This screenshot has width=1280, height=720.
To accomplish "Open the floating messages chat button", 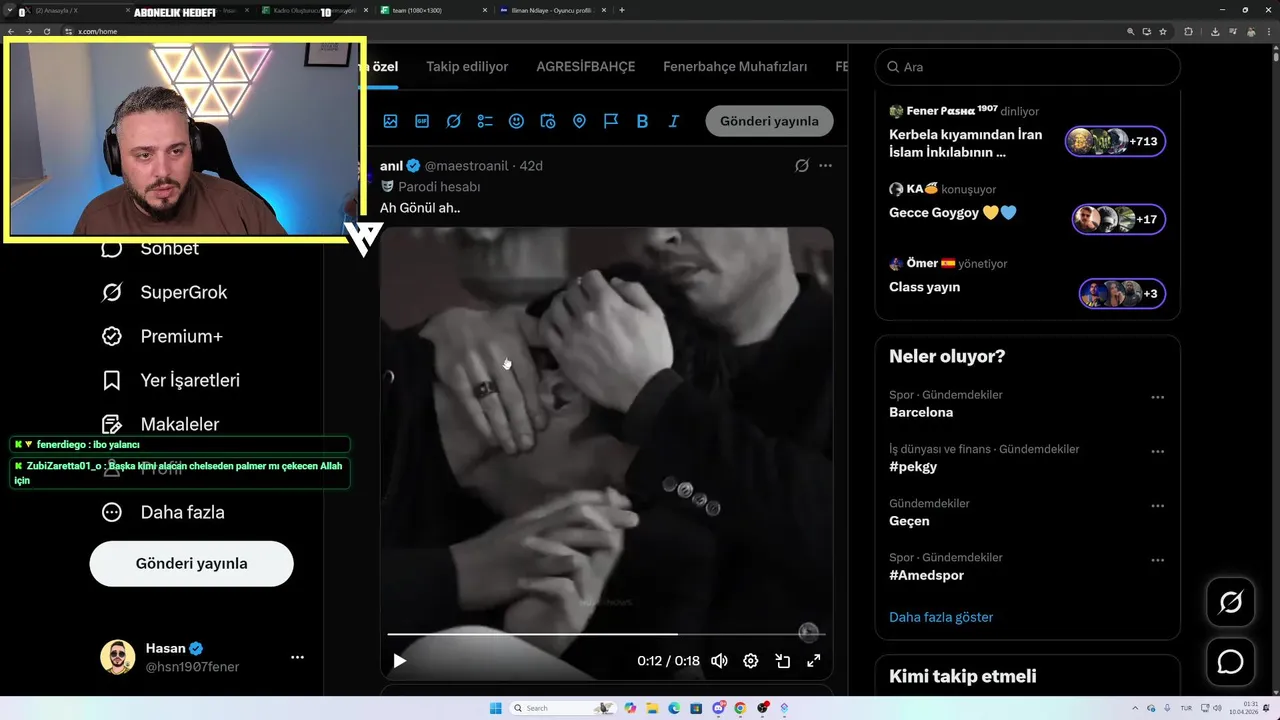I will [x=1230, y=662].
